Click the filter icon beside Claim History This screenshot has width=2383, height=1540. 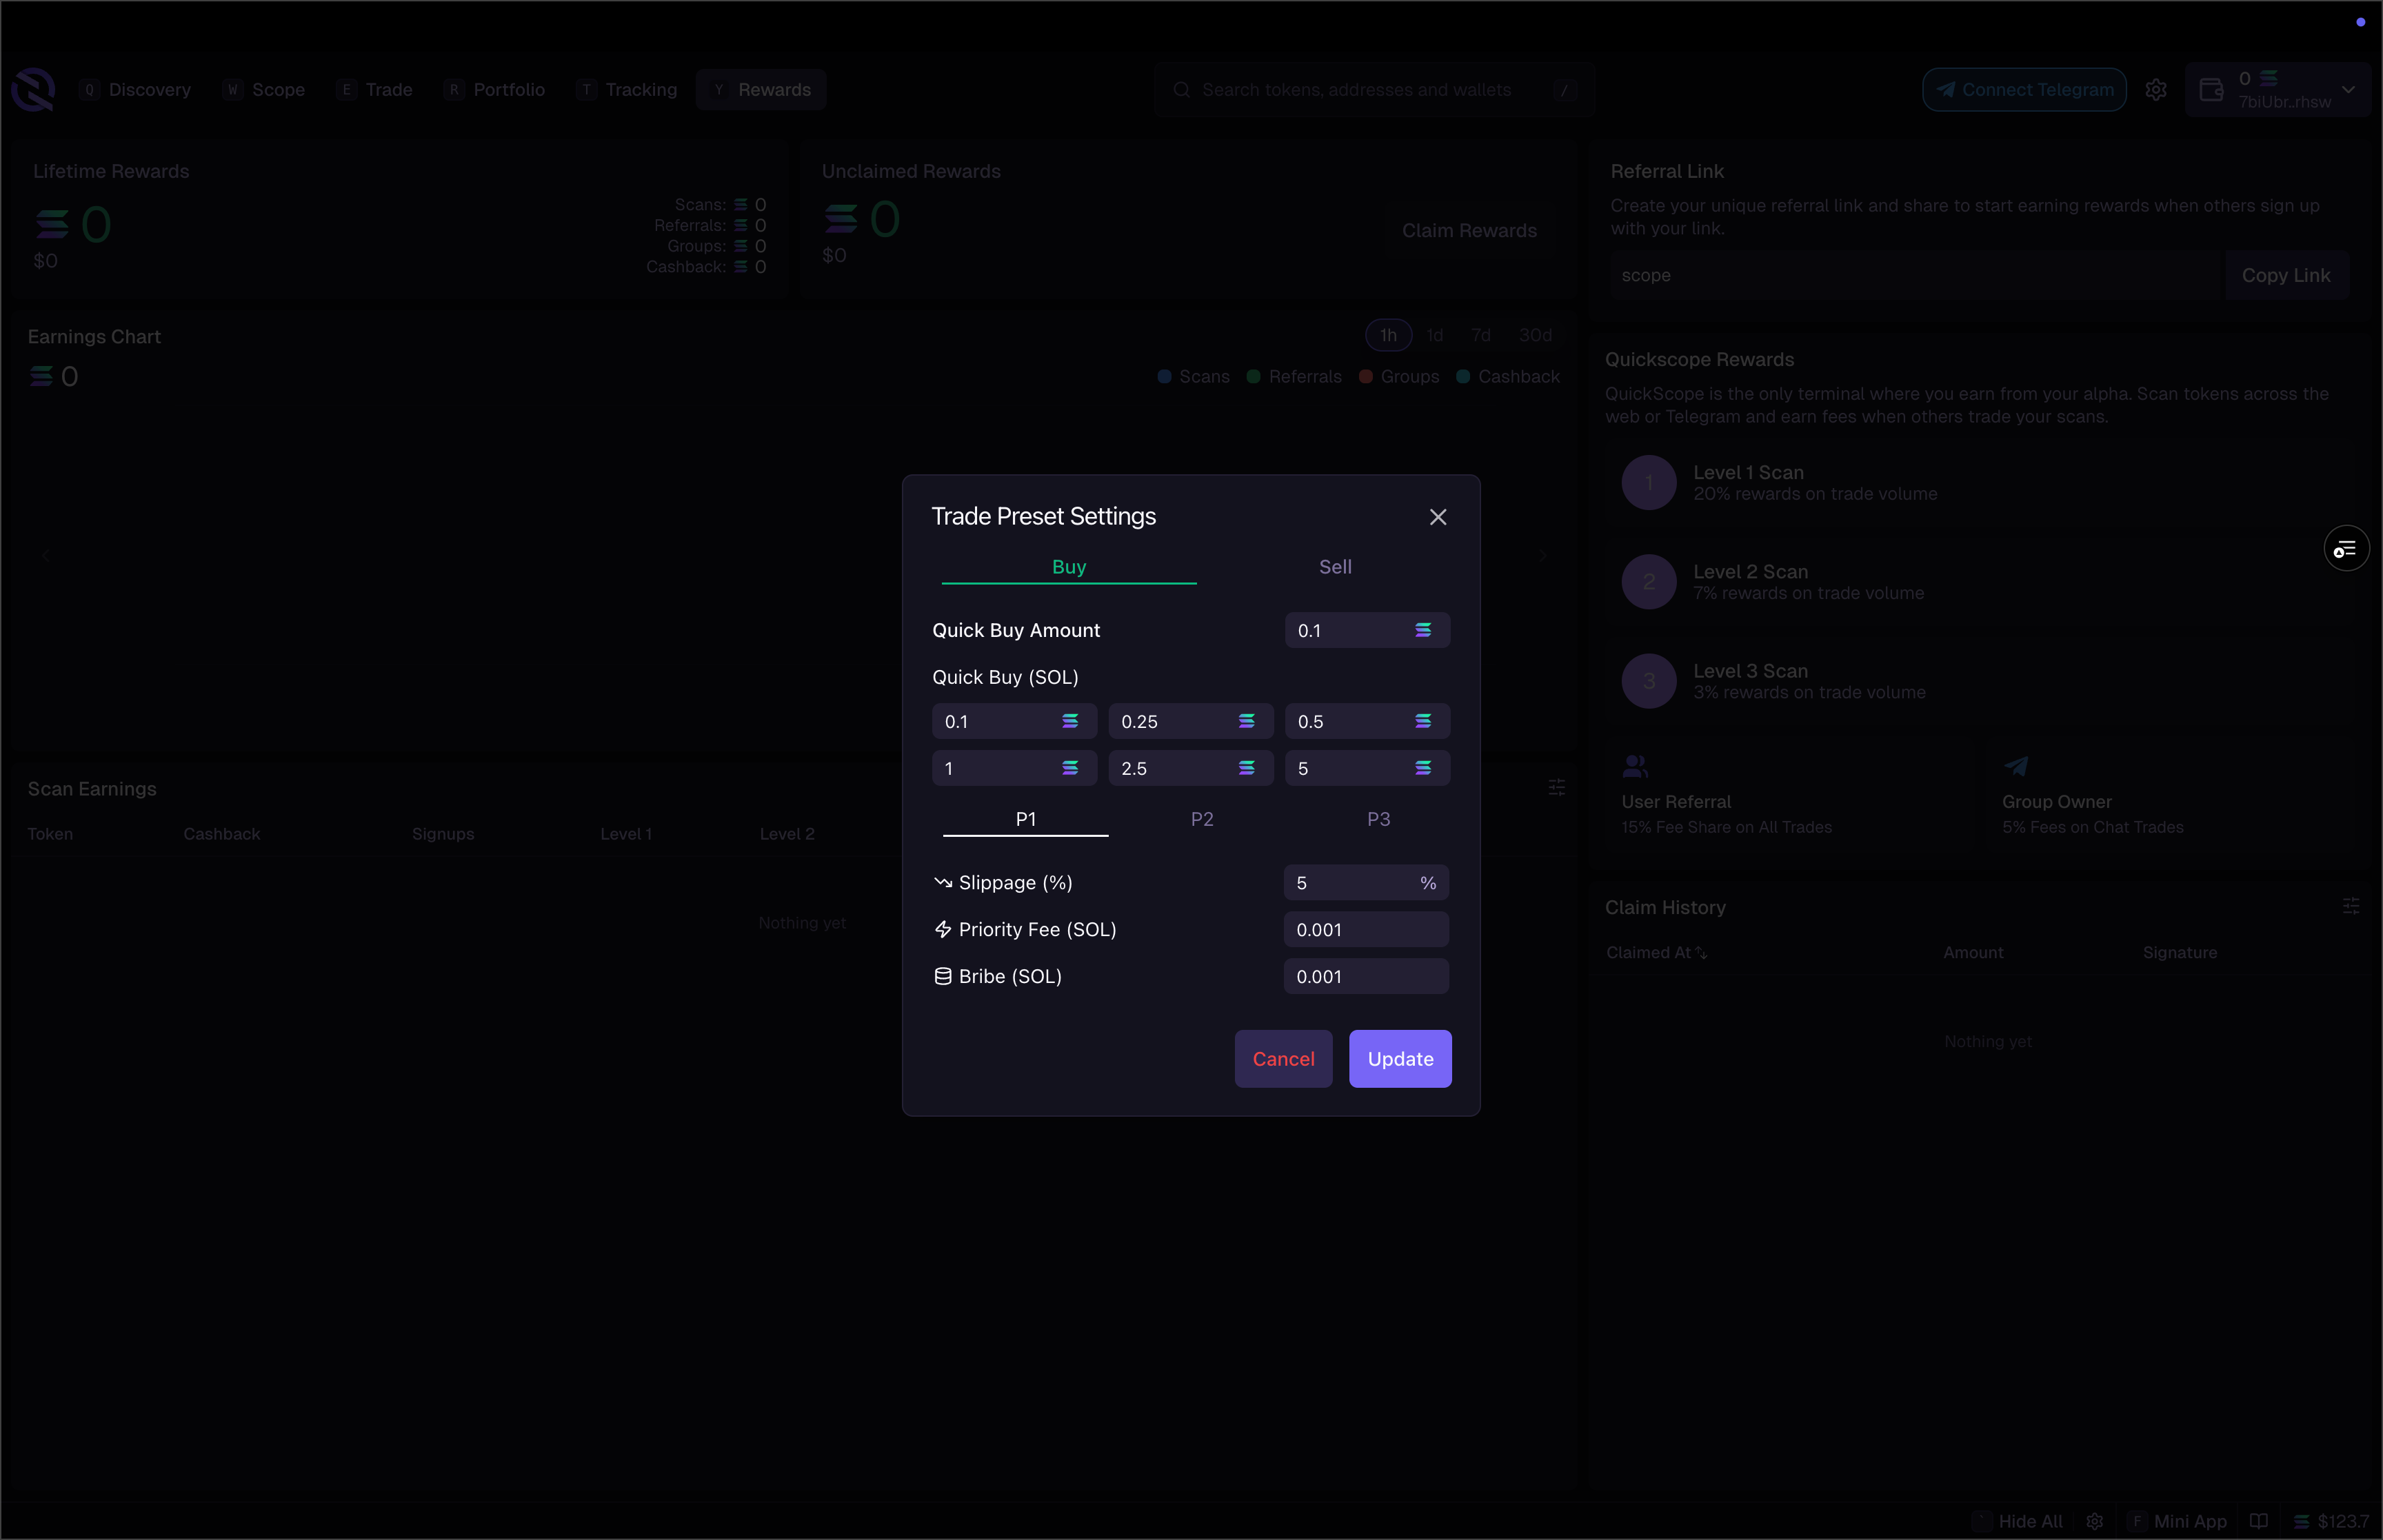pyautogui.click(x=2352, y=906)
